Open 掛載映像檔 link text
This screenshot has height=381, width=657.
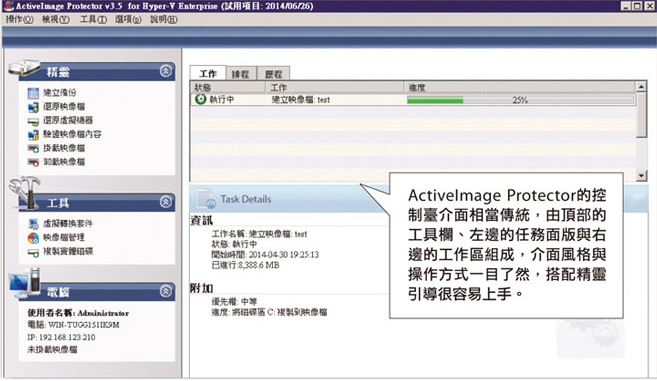coord(64,148)
